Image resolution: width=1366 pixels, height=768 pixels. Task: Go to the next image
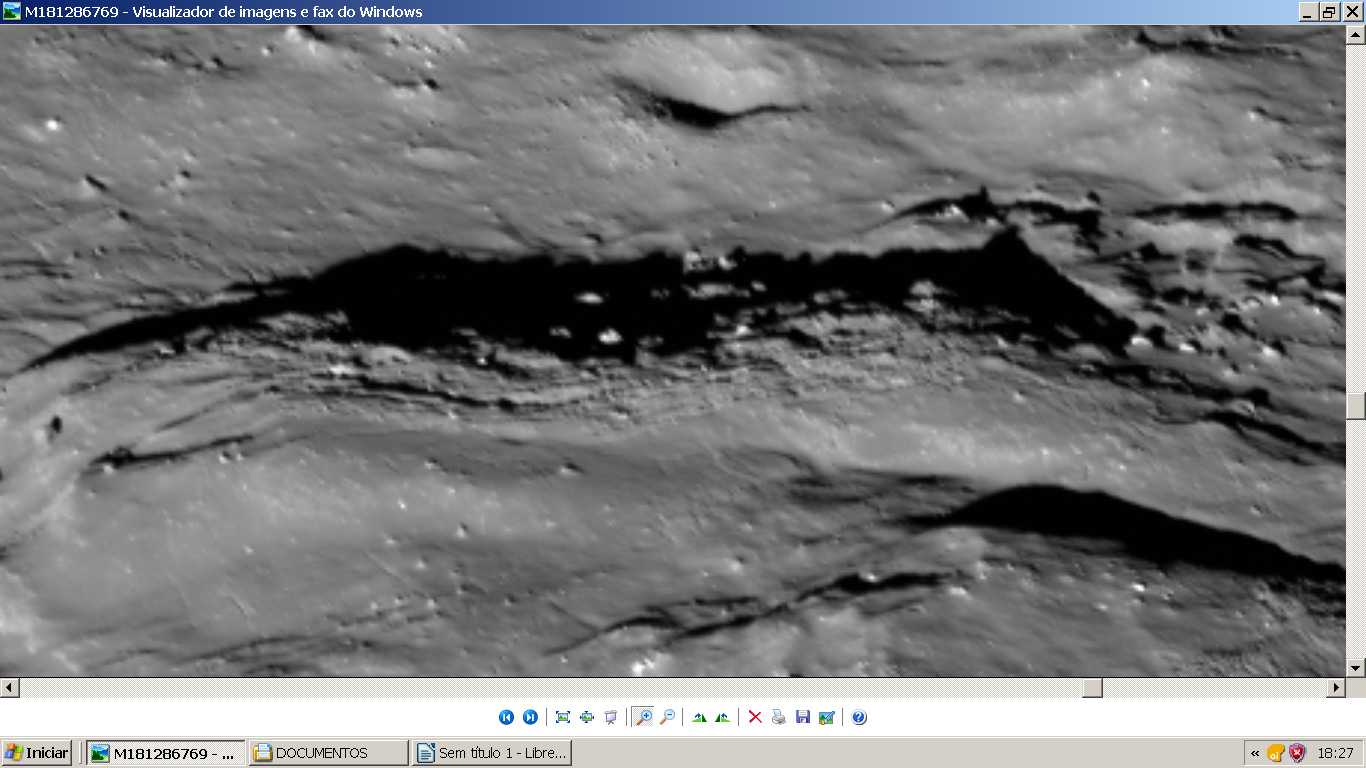click(530, 717)
